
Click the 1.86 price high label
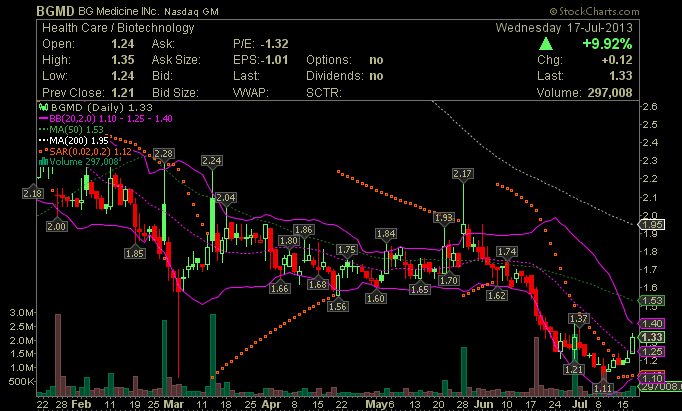(304, 230)
